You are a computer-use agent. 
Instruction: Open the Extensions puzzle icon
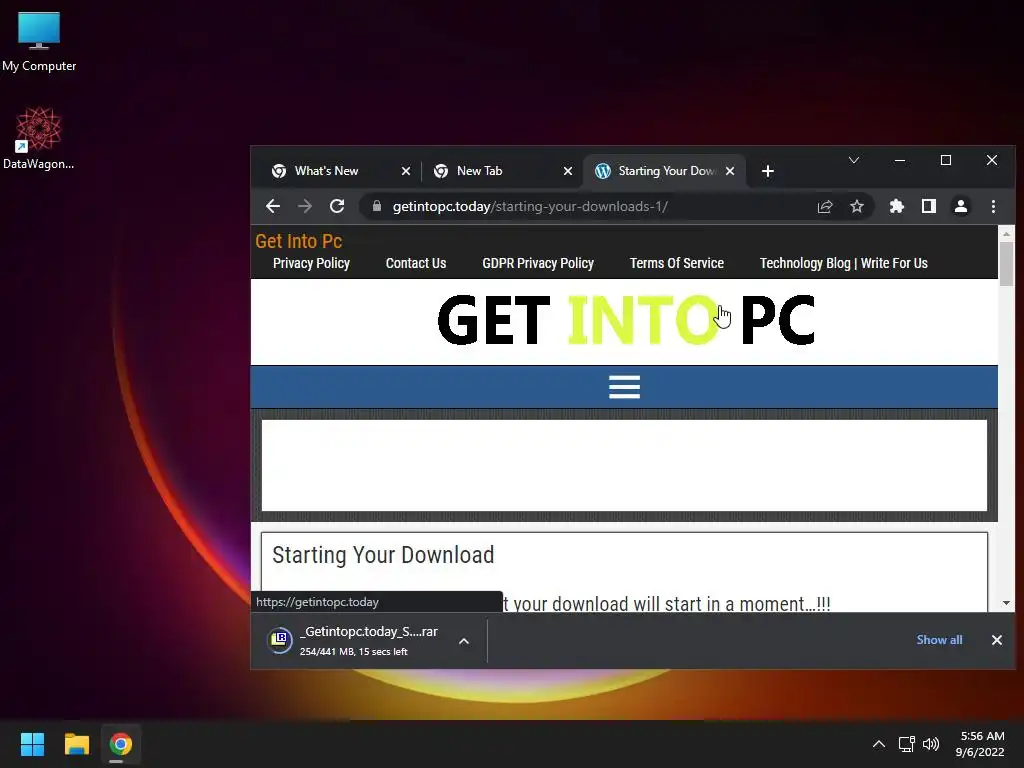point(897,206)
